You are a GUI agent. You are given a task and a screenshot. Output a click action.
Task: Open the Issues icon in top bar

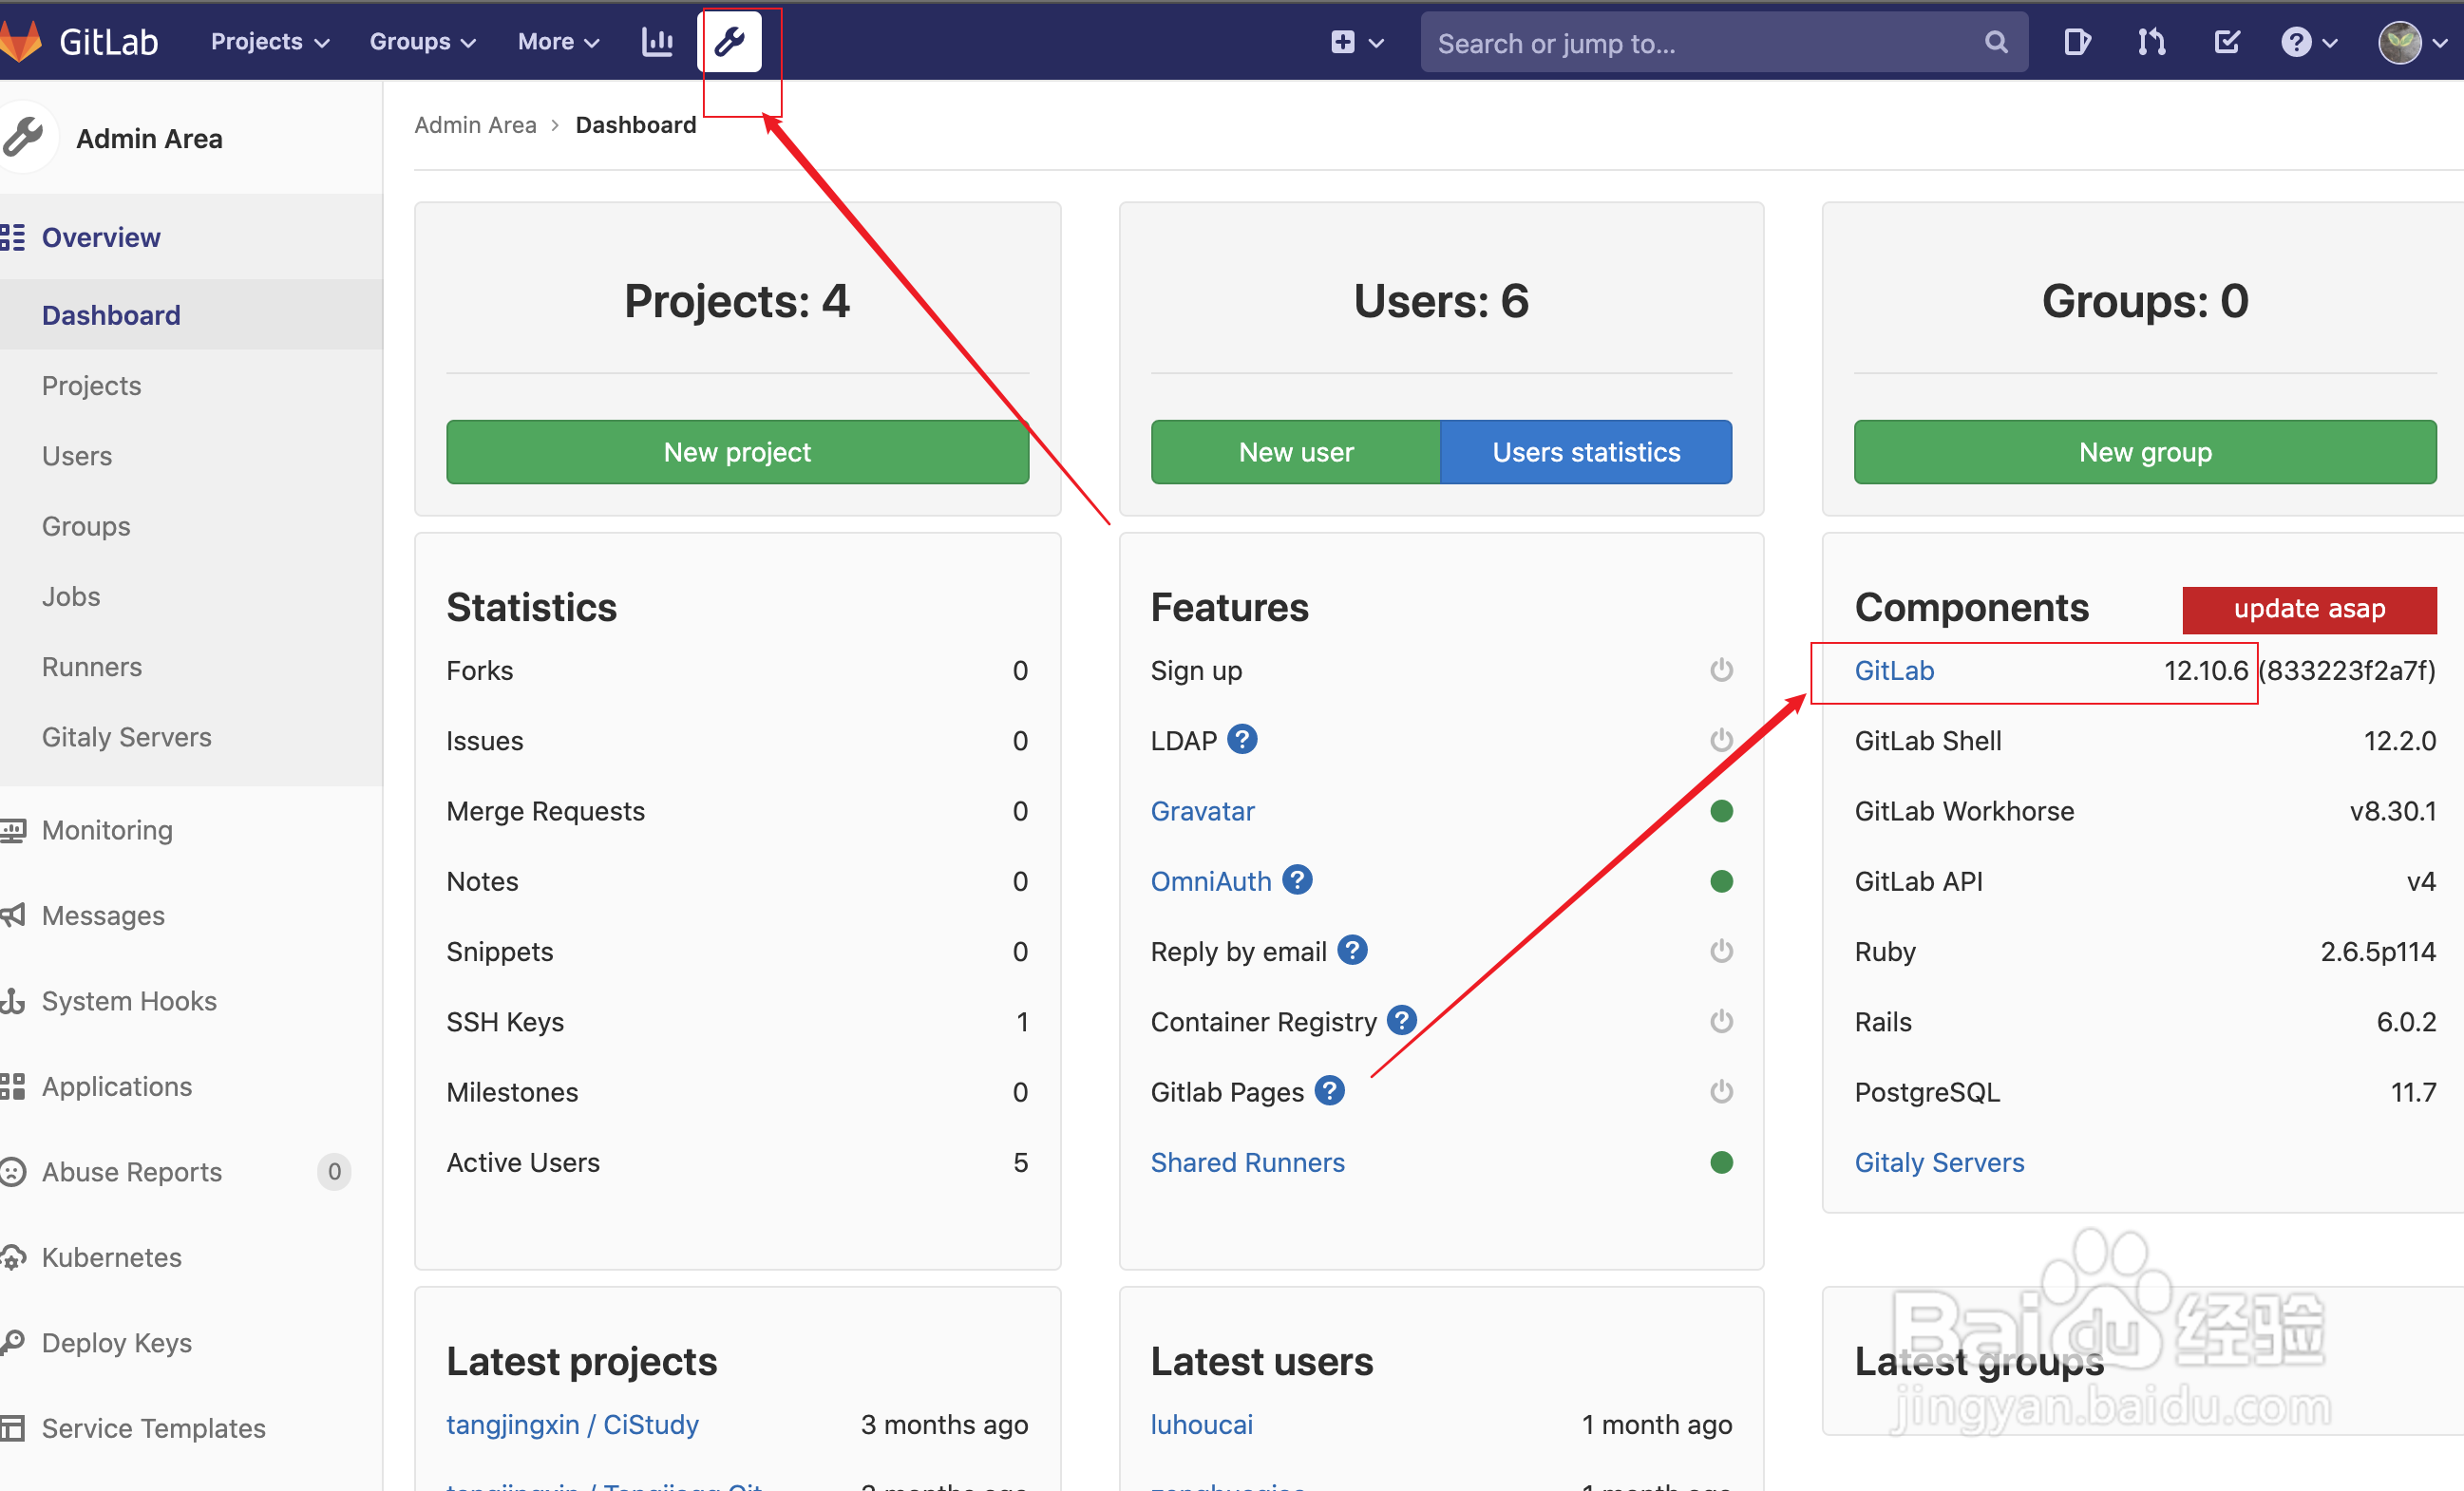tap(2076, 42)
